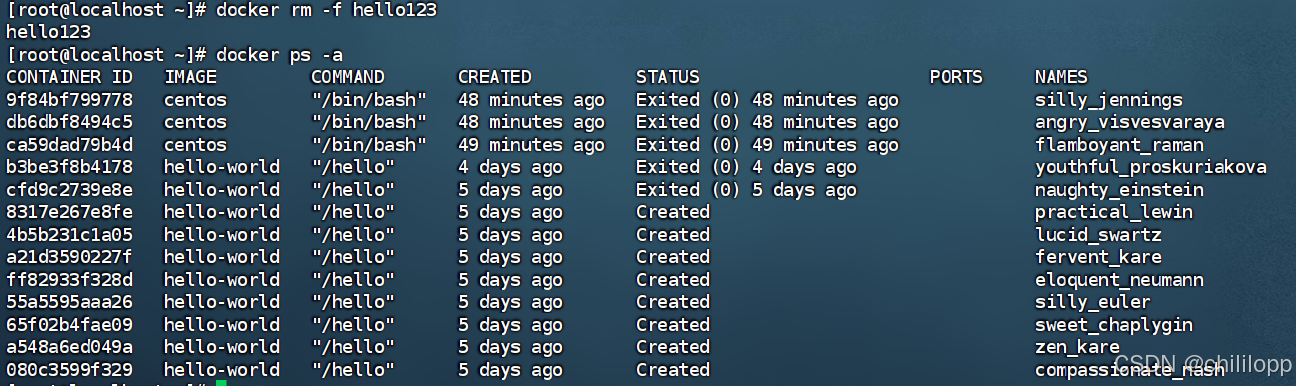Click the name flamboyant_raman
The height and width of the screenshot is (386, 1296).
tap(1119, 145)
